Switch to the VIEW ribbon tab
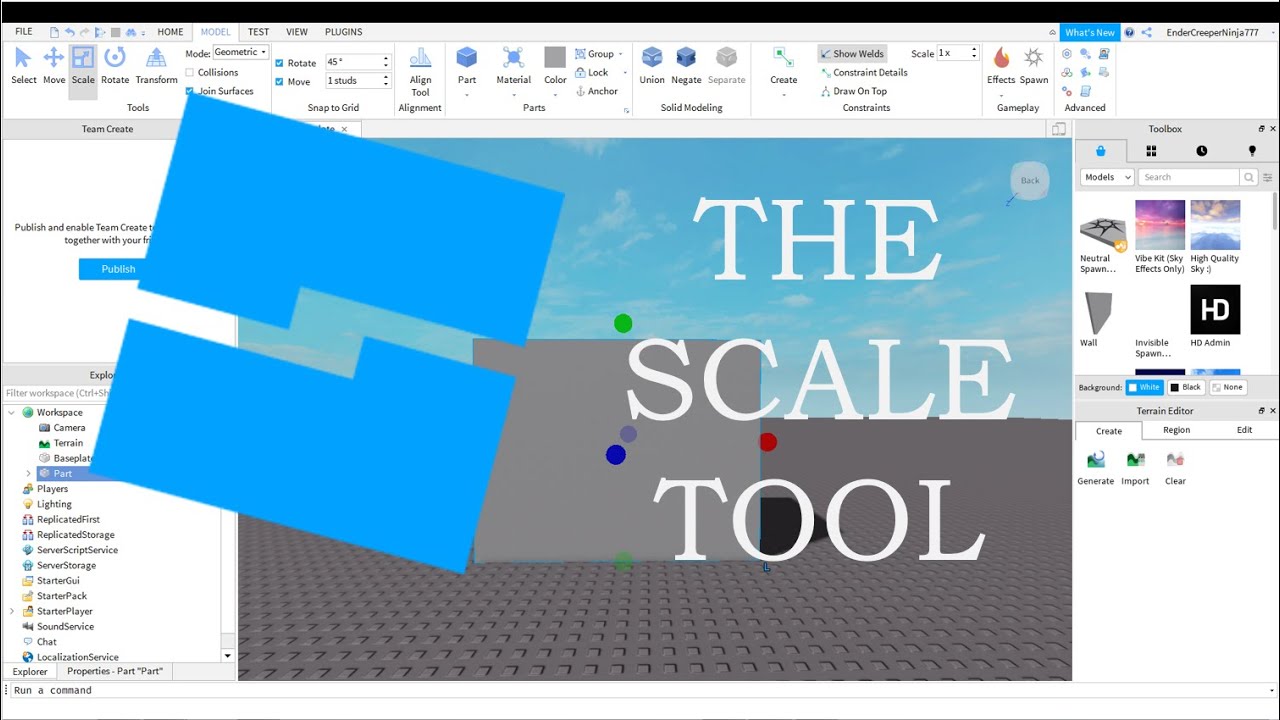The height and width of the screenshot is (720, 1280). coord(297,32)
